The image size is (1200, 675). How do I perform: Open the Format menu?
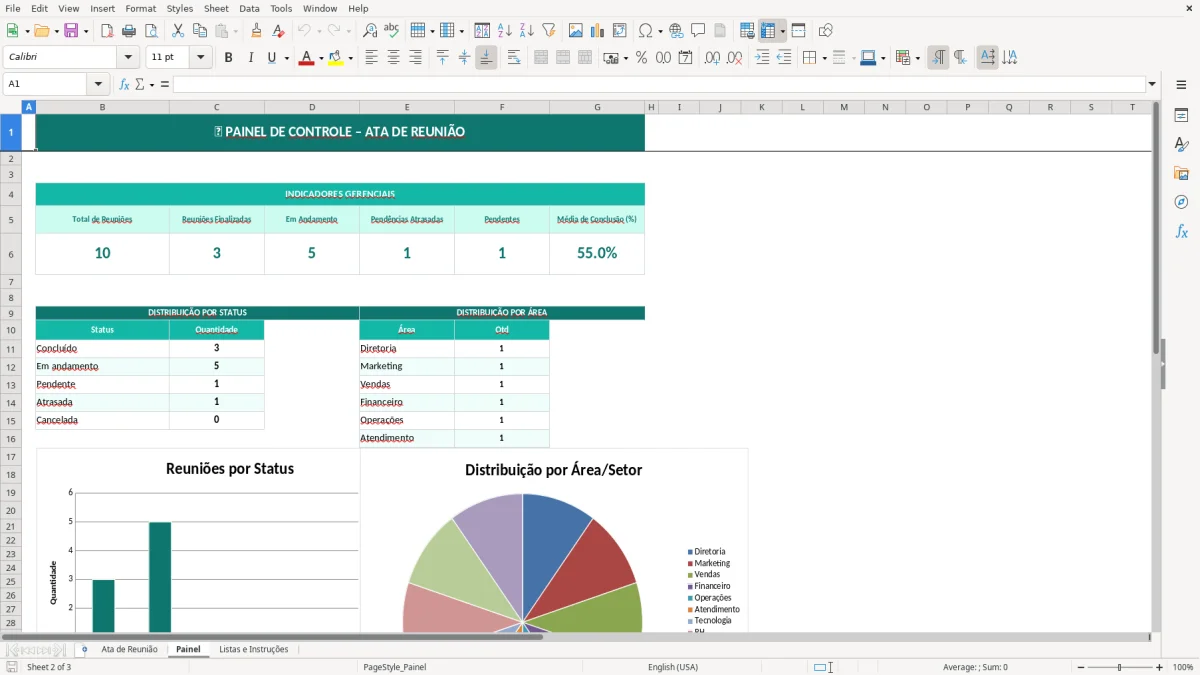point(140,8)
